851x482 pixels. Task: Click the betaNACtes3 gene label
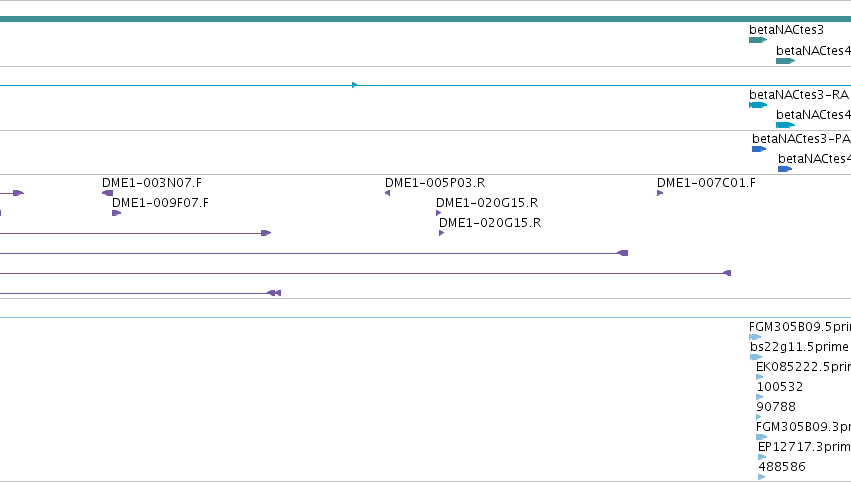786,30
